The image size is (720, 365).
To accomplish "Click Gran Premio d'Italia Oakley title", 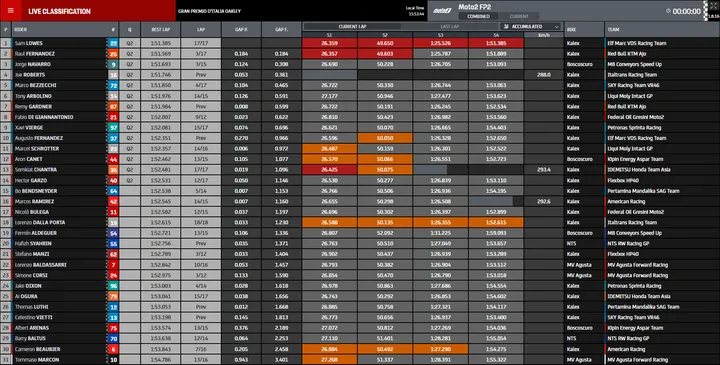I will (x=209, y=11).
